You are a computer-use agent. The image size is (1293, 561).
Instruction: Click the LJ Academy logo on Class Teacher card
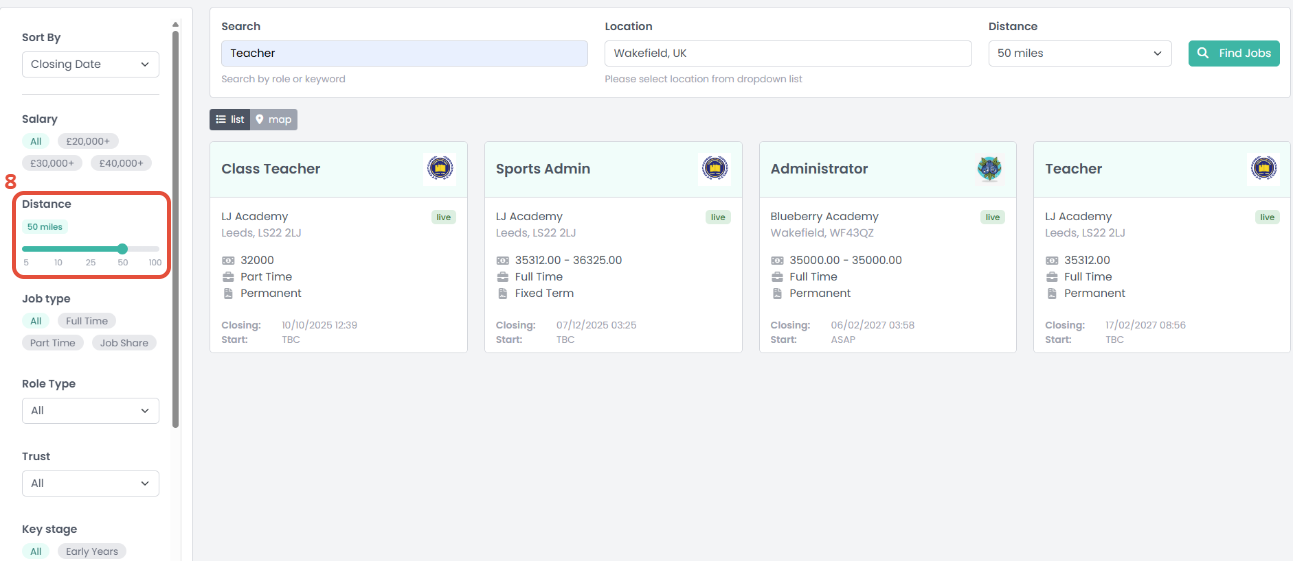pos(440,169)
